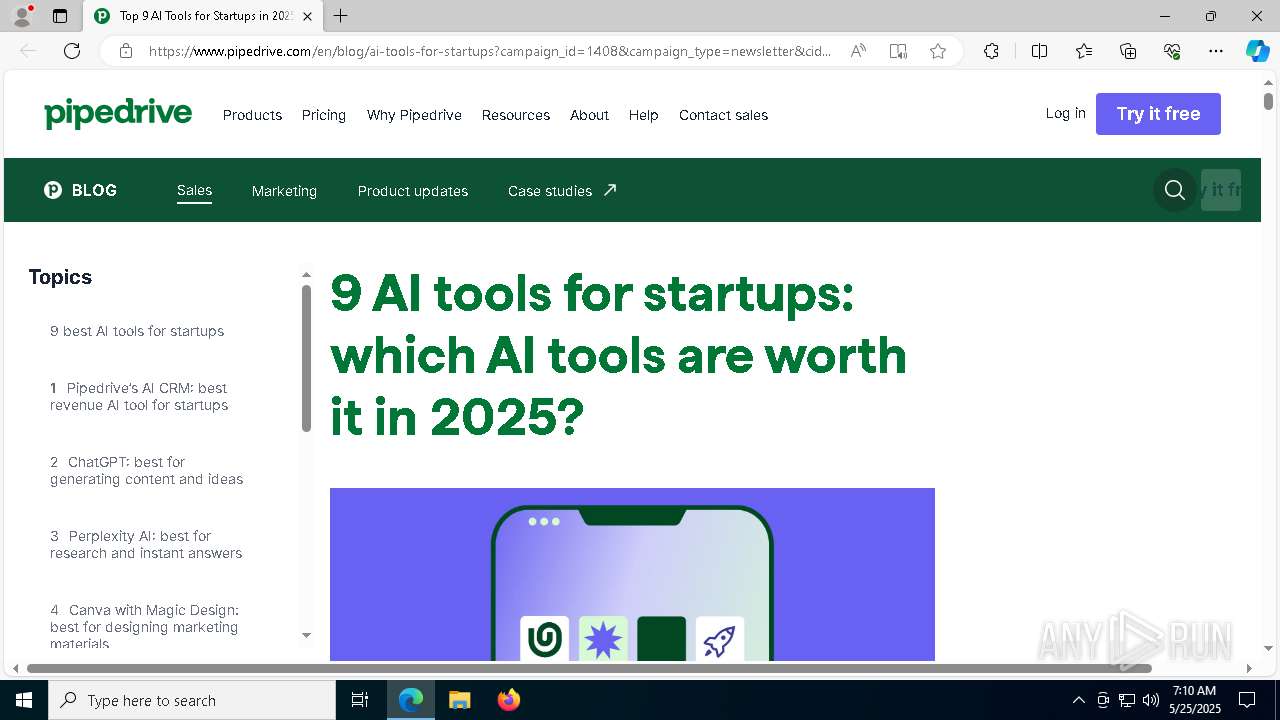Show hidden system tray icons

(1078, 700)
